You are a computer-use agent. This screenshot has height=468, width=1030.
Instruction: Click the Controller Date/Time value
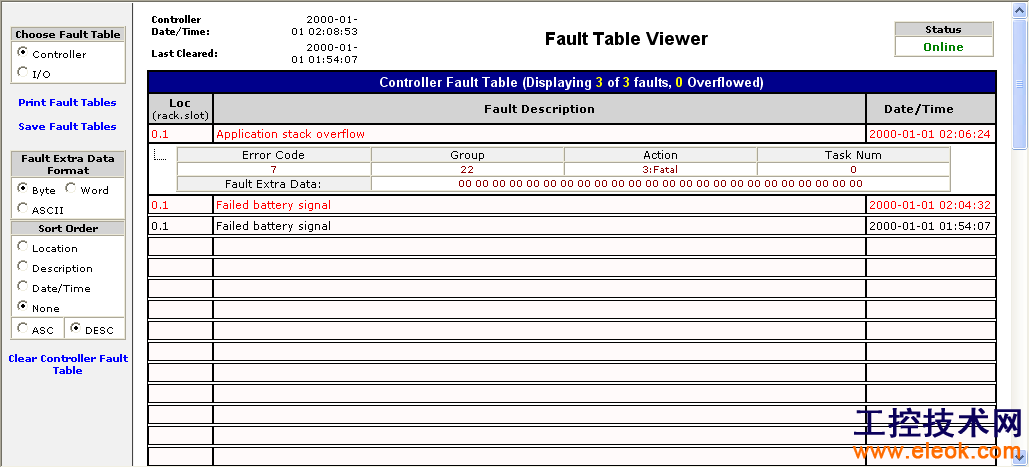point(325,26)
